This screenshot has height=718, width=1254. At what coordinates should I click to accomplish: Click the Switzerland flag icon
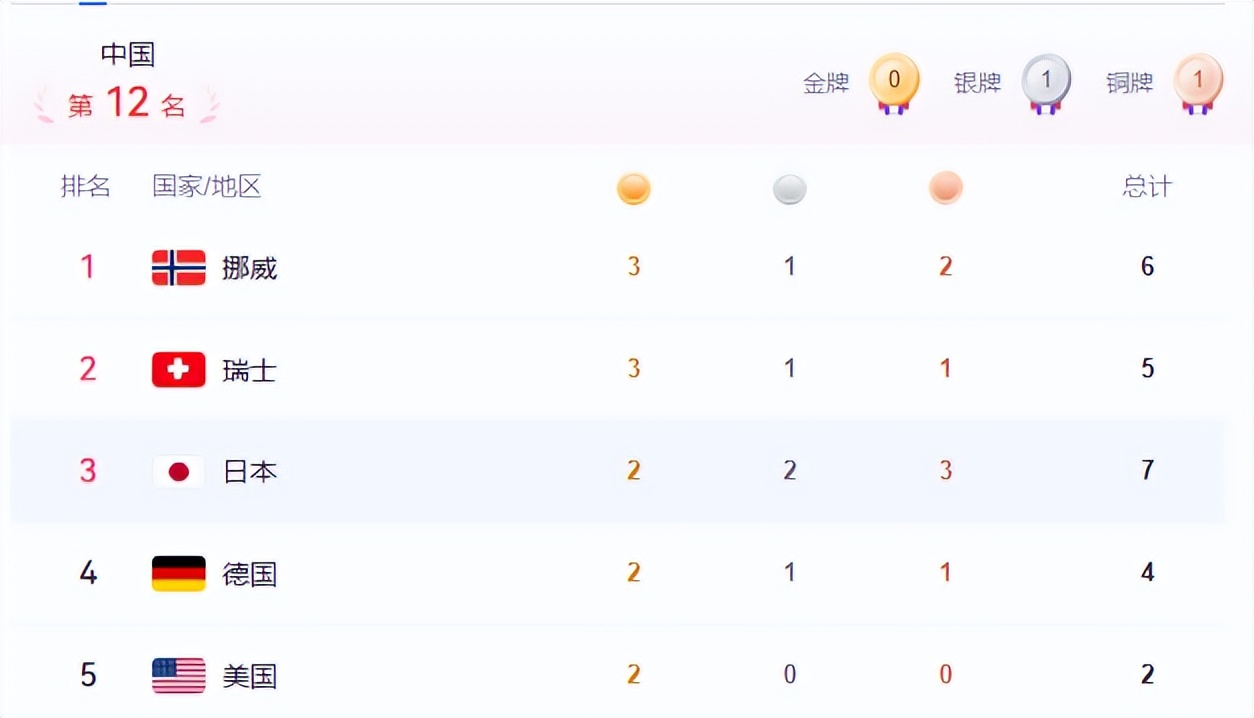click(178, 369)
